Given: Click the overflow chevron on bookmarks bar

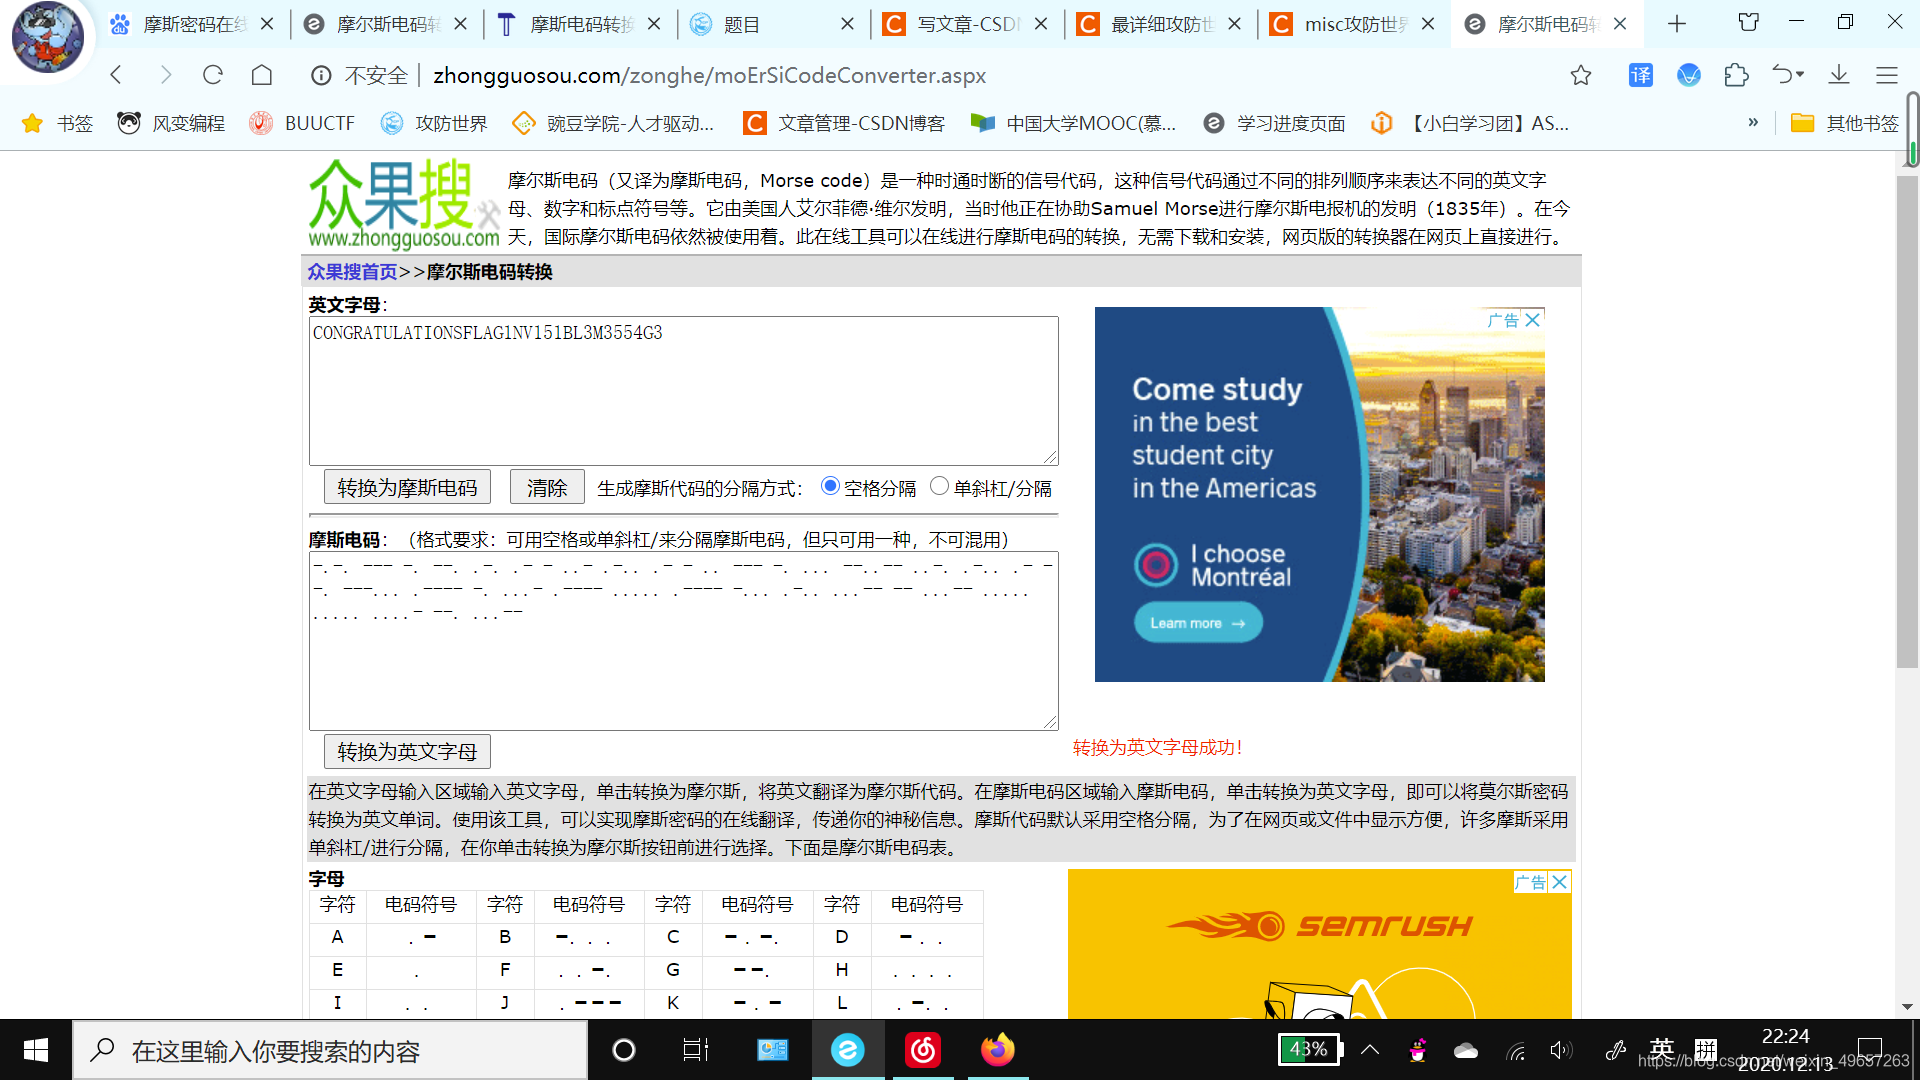Looking at the screenshot, I should click(x=1753, y=122).
